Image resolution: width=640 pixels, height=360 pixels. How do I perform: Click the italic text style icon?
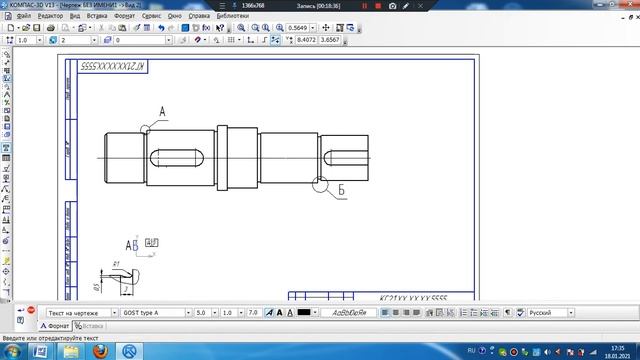coord(269,313)
